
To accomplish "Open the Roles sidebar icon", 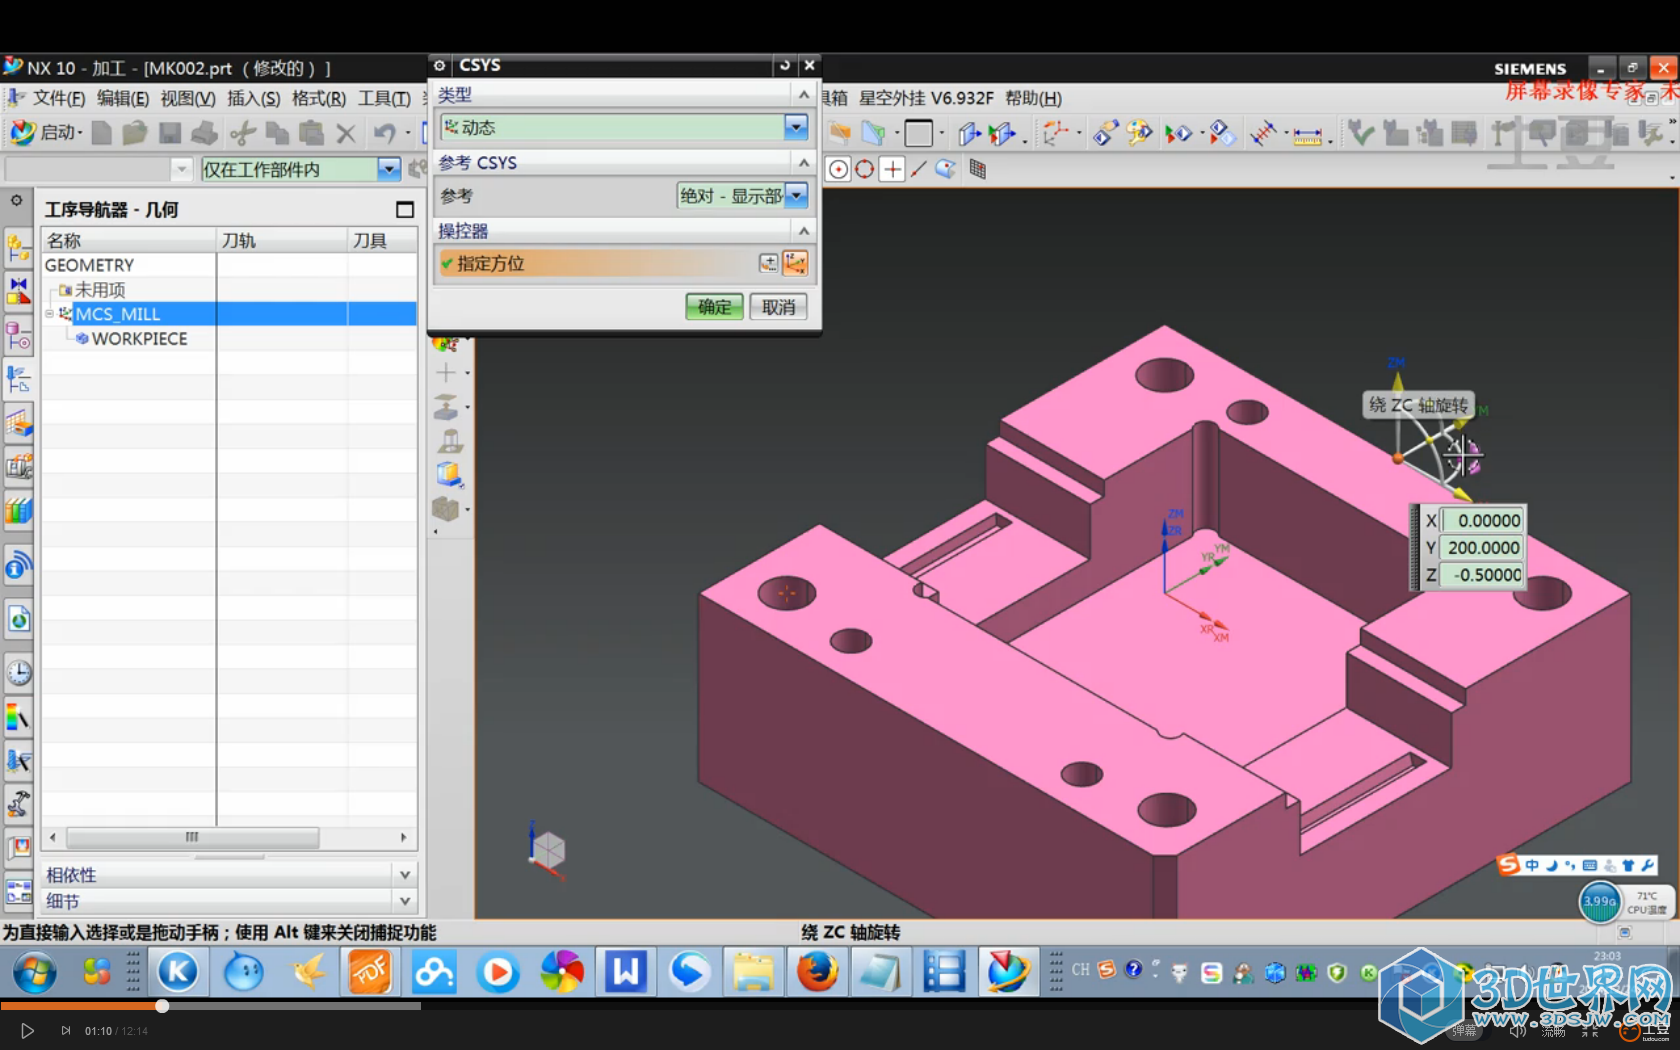I will click(x=18, y=849).
